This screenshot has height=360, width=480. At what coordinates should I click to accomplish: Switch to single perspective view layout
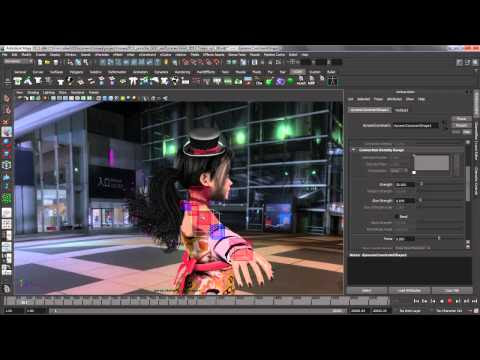(x=6, y=212)
